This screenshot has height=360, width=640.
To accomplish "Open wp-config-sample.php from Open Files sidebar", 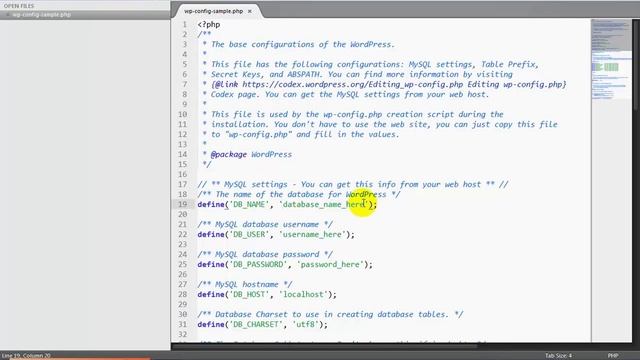I will tap(42, 15).
